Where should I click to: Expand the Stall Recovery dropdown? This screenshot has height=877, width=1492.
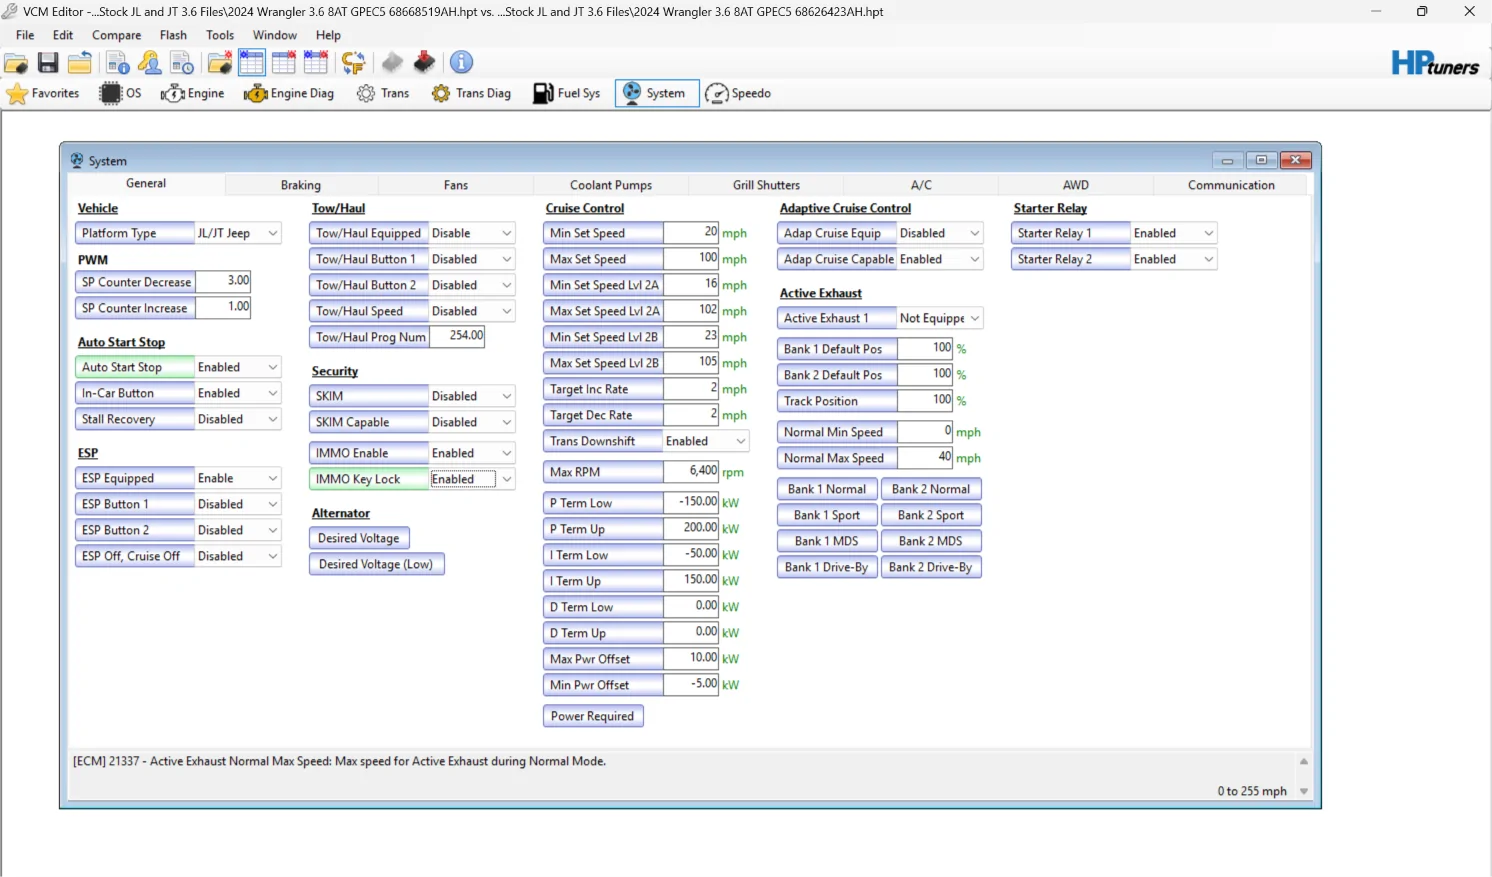tap(272, 420)
